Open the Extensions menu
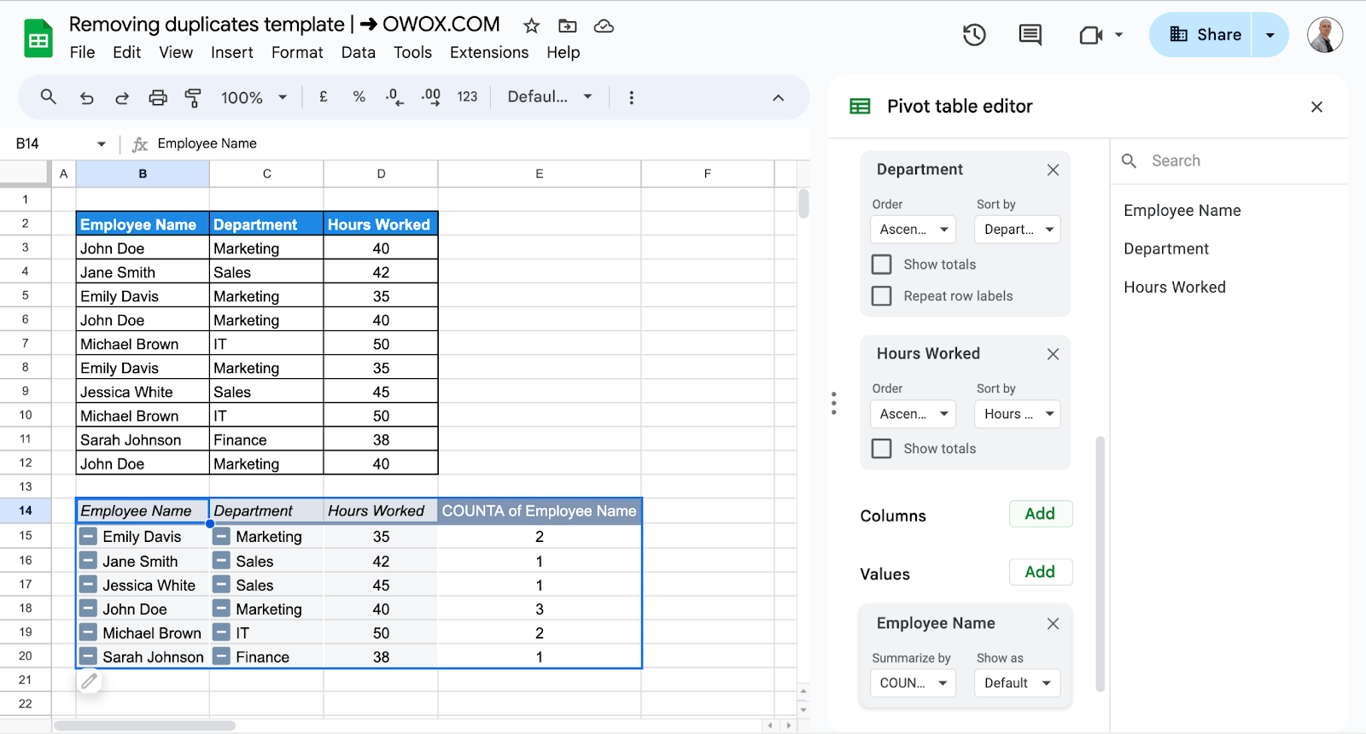1366x734 pixels. (489, 52)
